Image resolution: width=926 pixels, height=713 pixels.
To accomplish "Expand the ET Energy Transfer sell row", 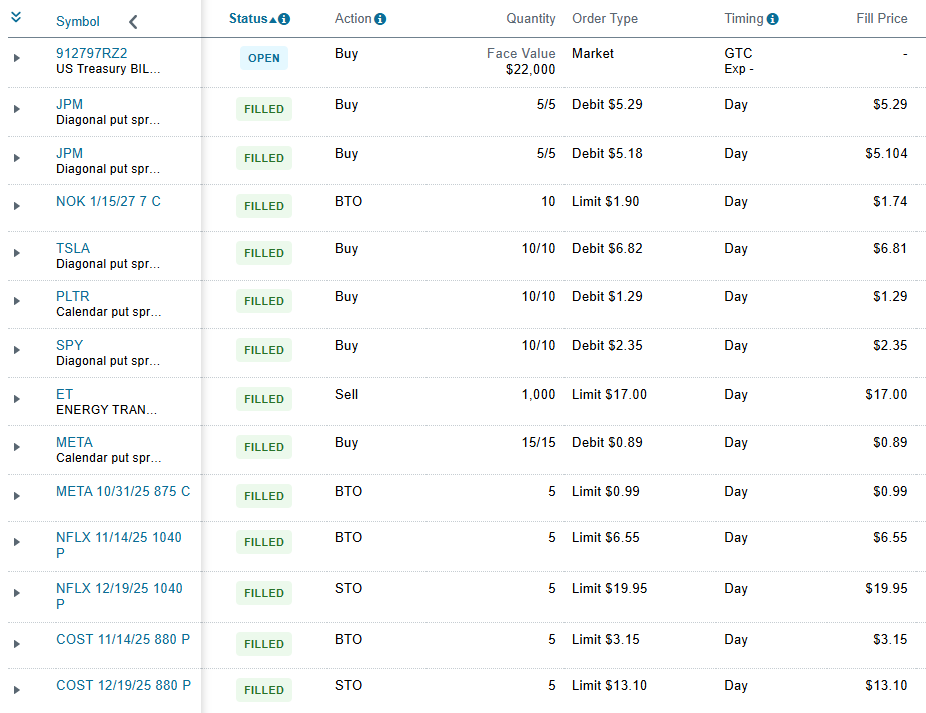I will [17, 399].
